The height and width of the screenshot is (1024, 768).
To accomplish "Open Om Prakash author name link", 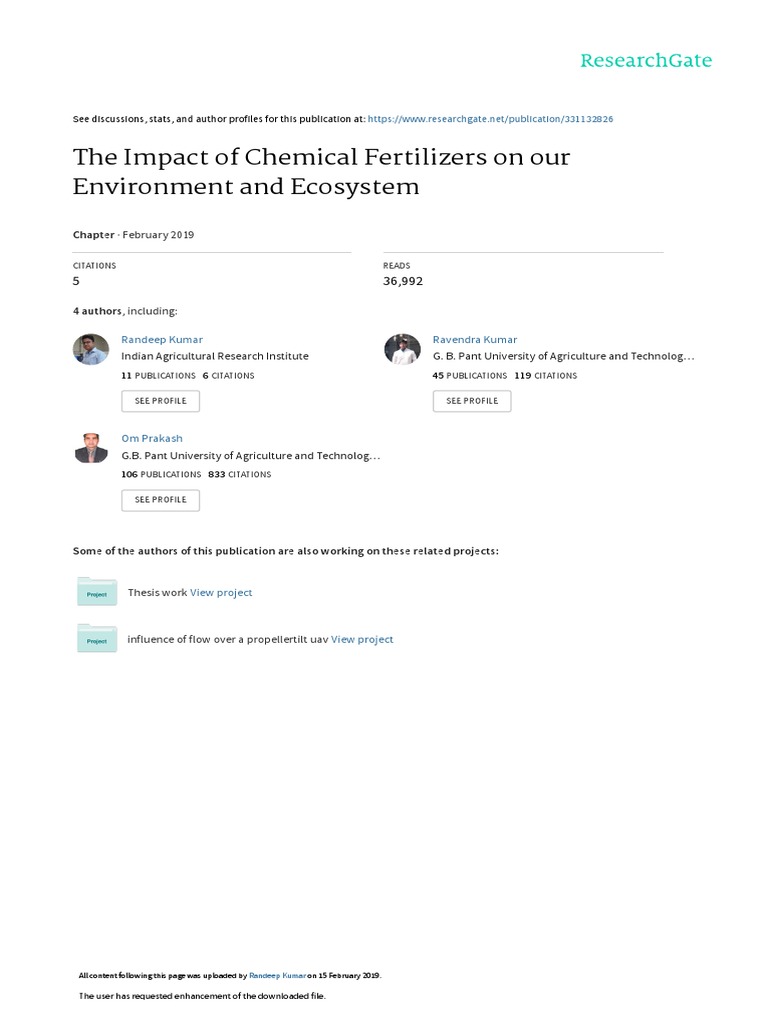I will (x=152, y=438).
